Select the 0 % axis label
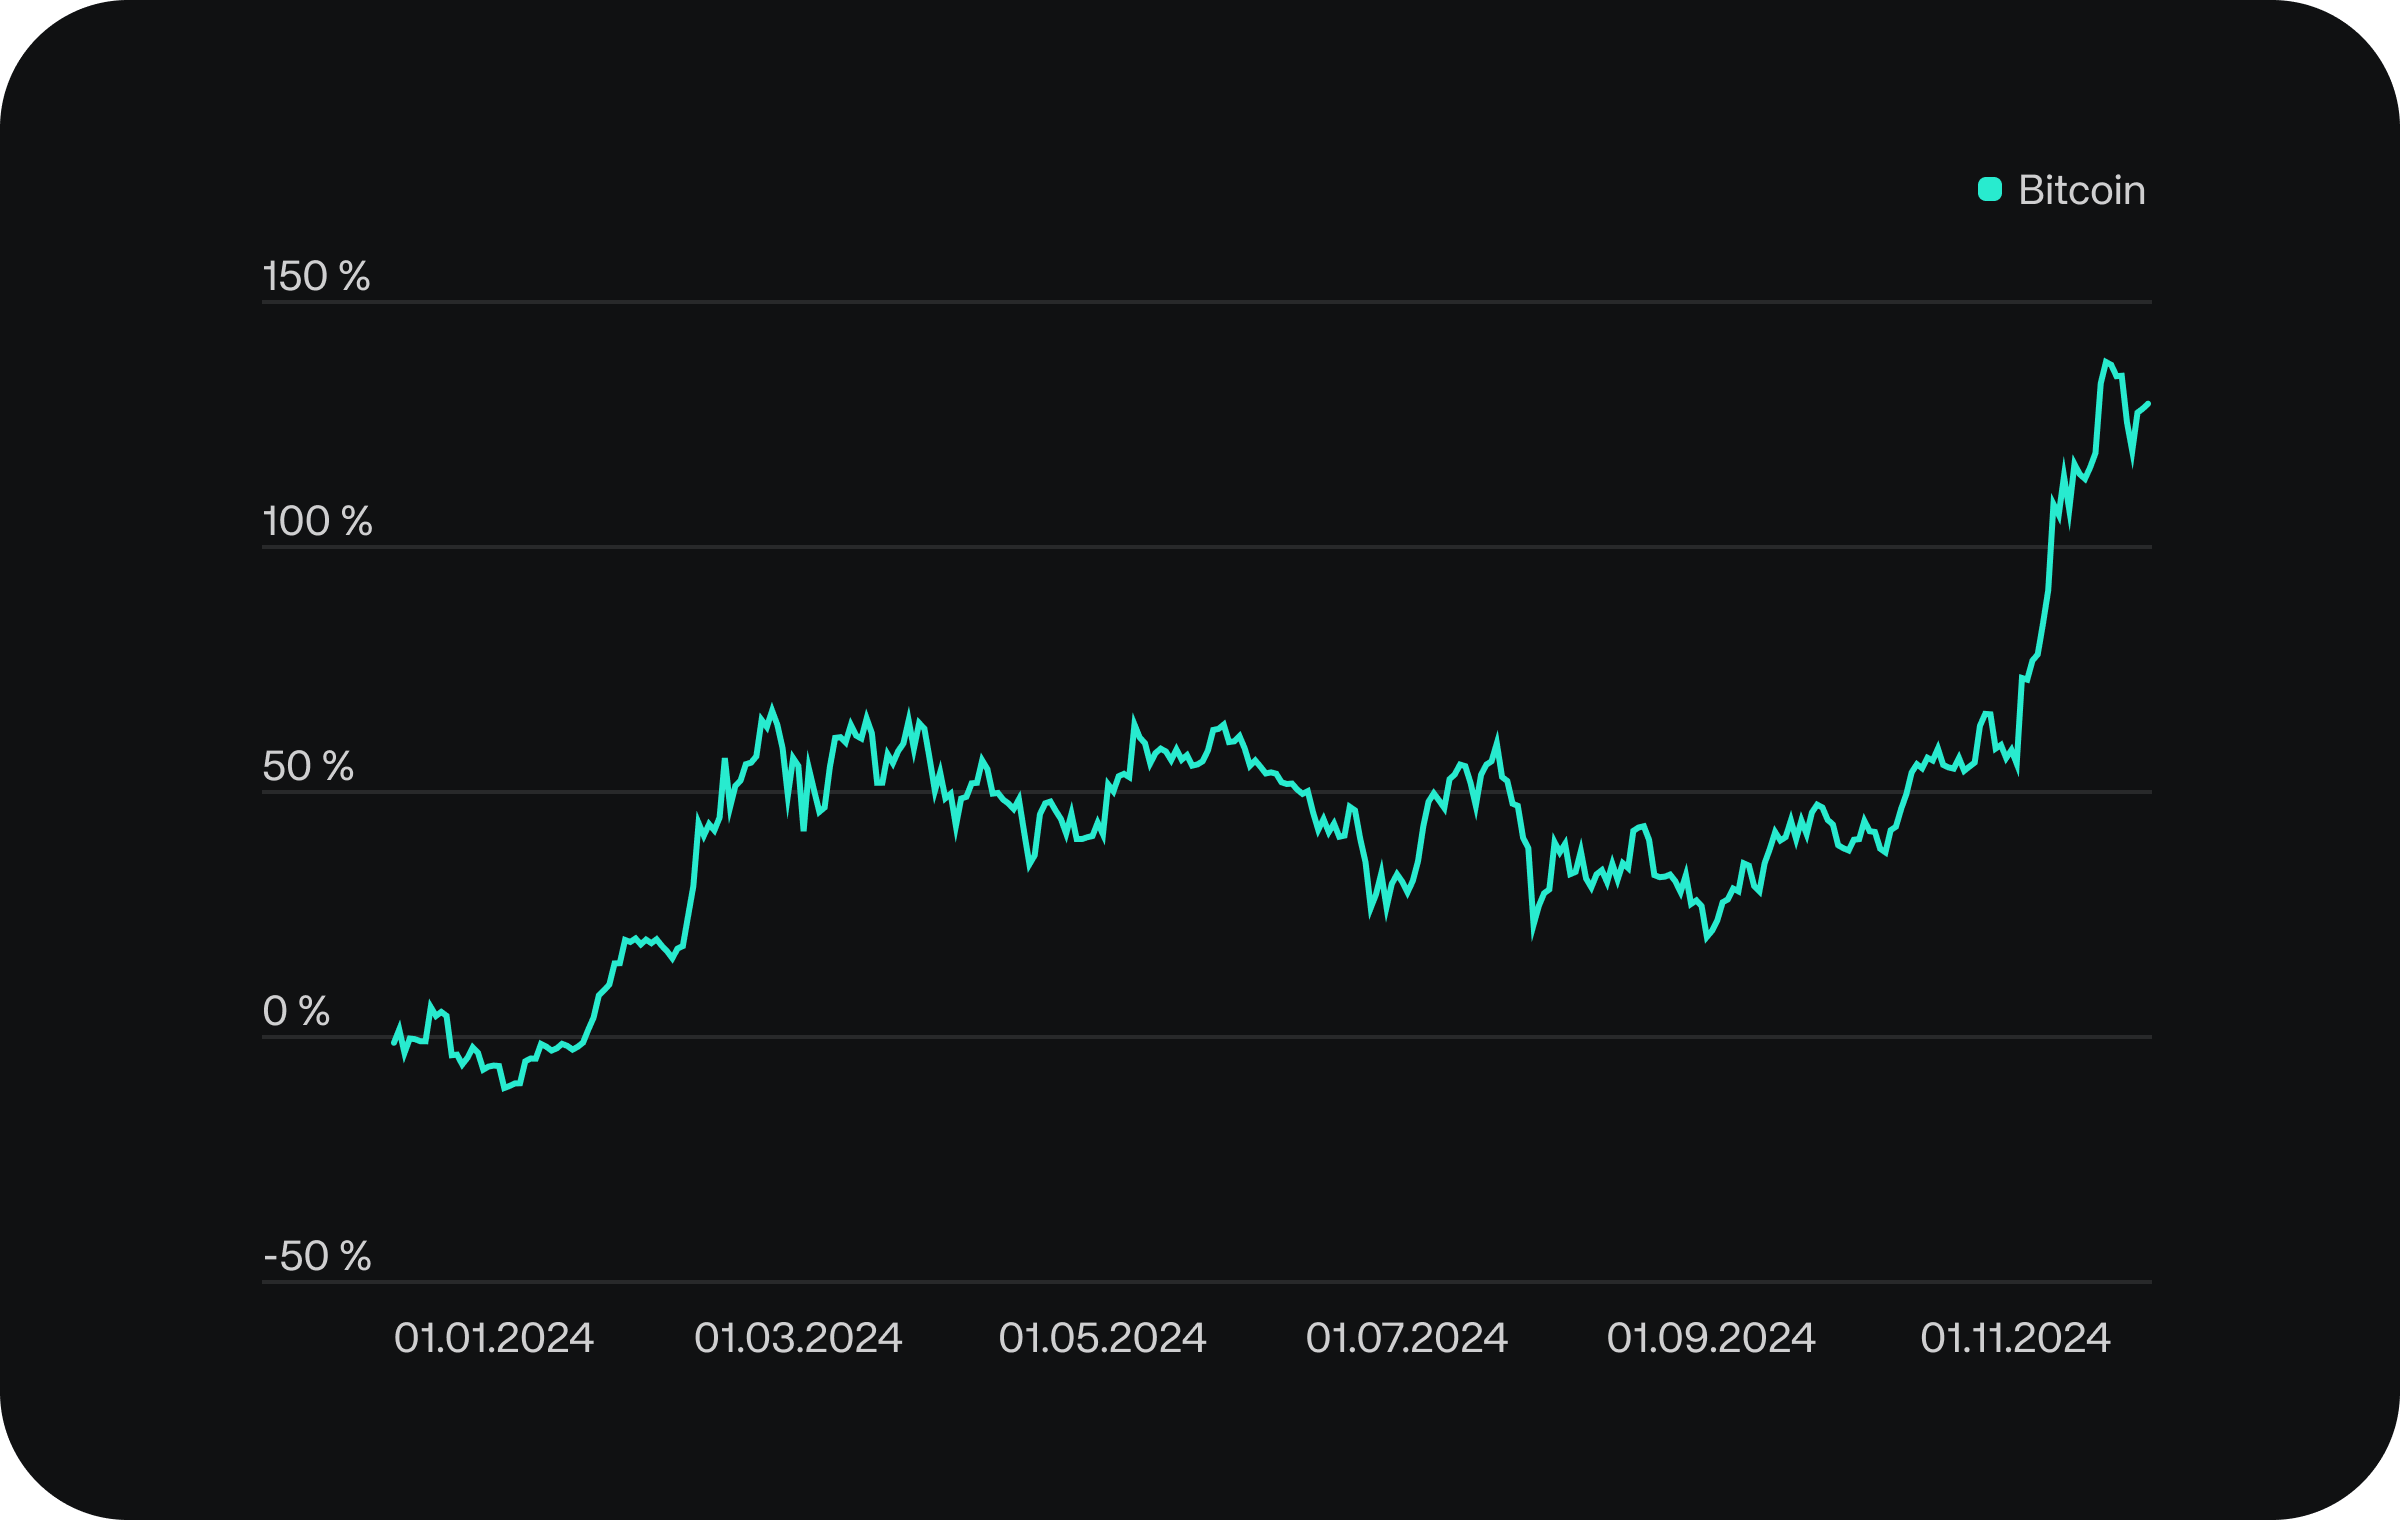The width and height of the screenshot is (2400, 1520). [296, 1011]
